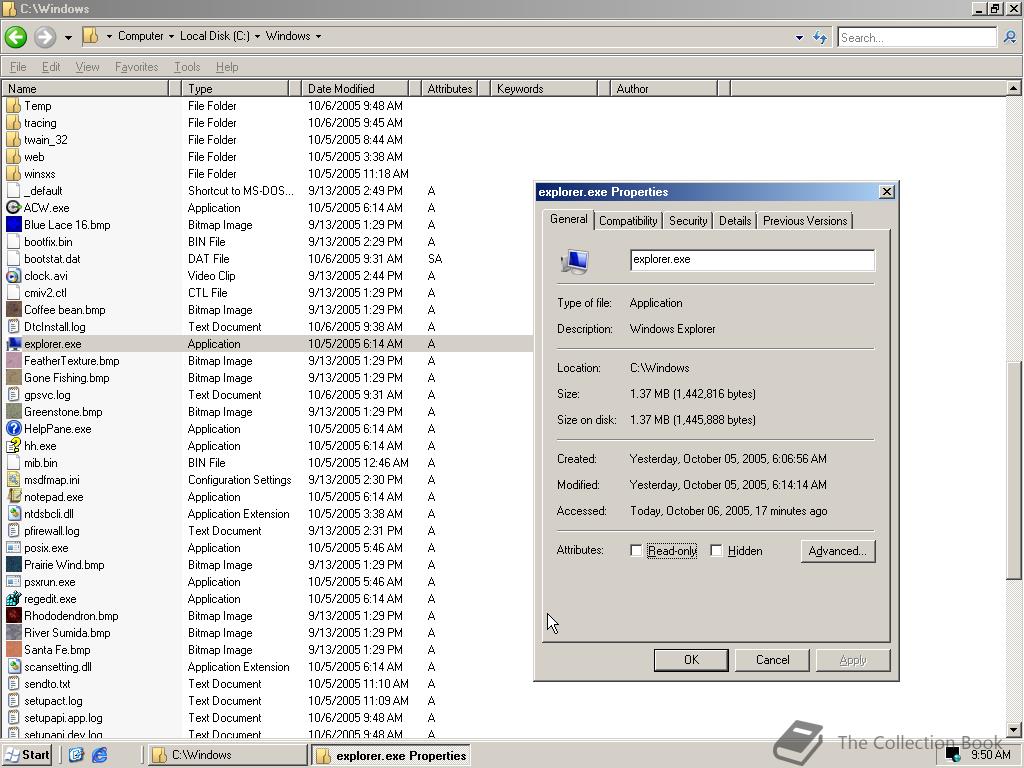Select the Santa Fe.bmp icon

pyautogui.click(x=14, y=649)
